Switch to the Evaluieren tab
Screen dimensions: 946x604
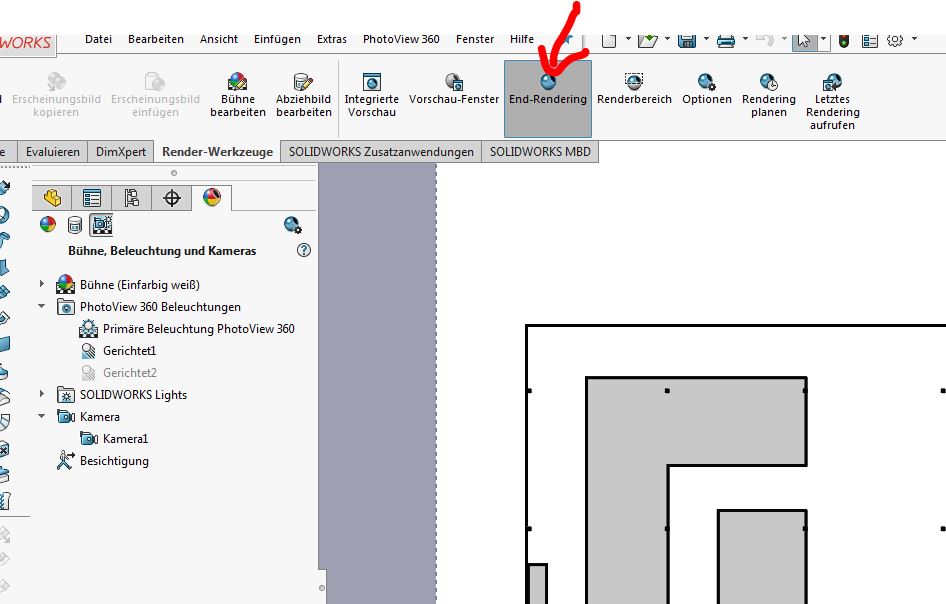click(x=53, y=152)
